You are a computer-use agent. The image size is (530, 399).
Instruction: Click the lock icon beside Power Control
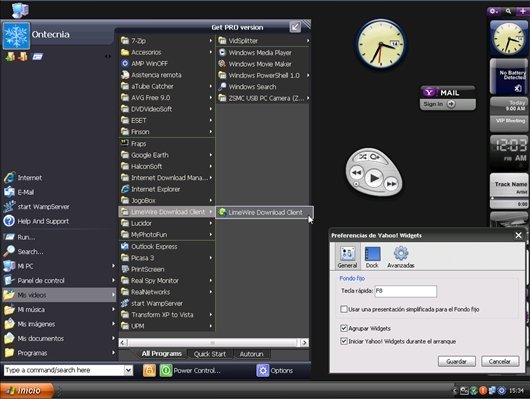(x=149, y=370)
